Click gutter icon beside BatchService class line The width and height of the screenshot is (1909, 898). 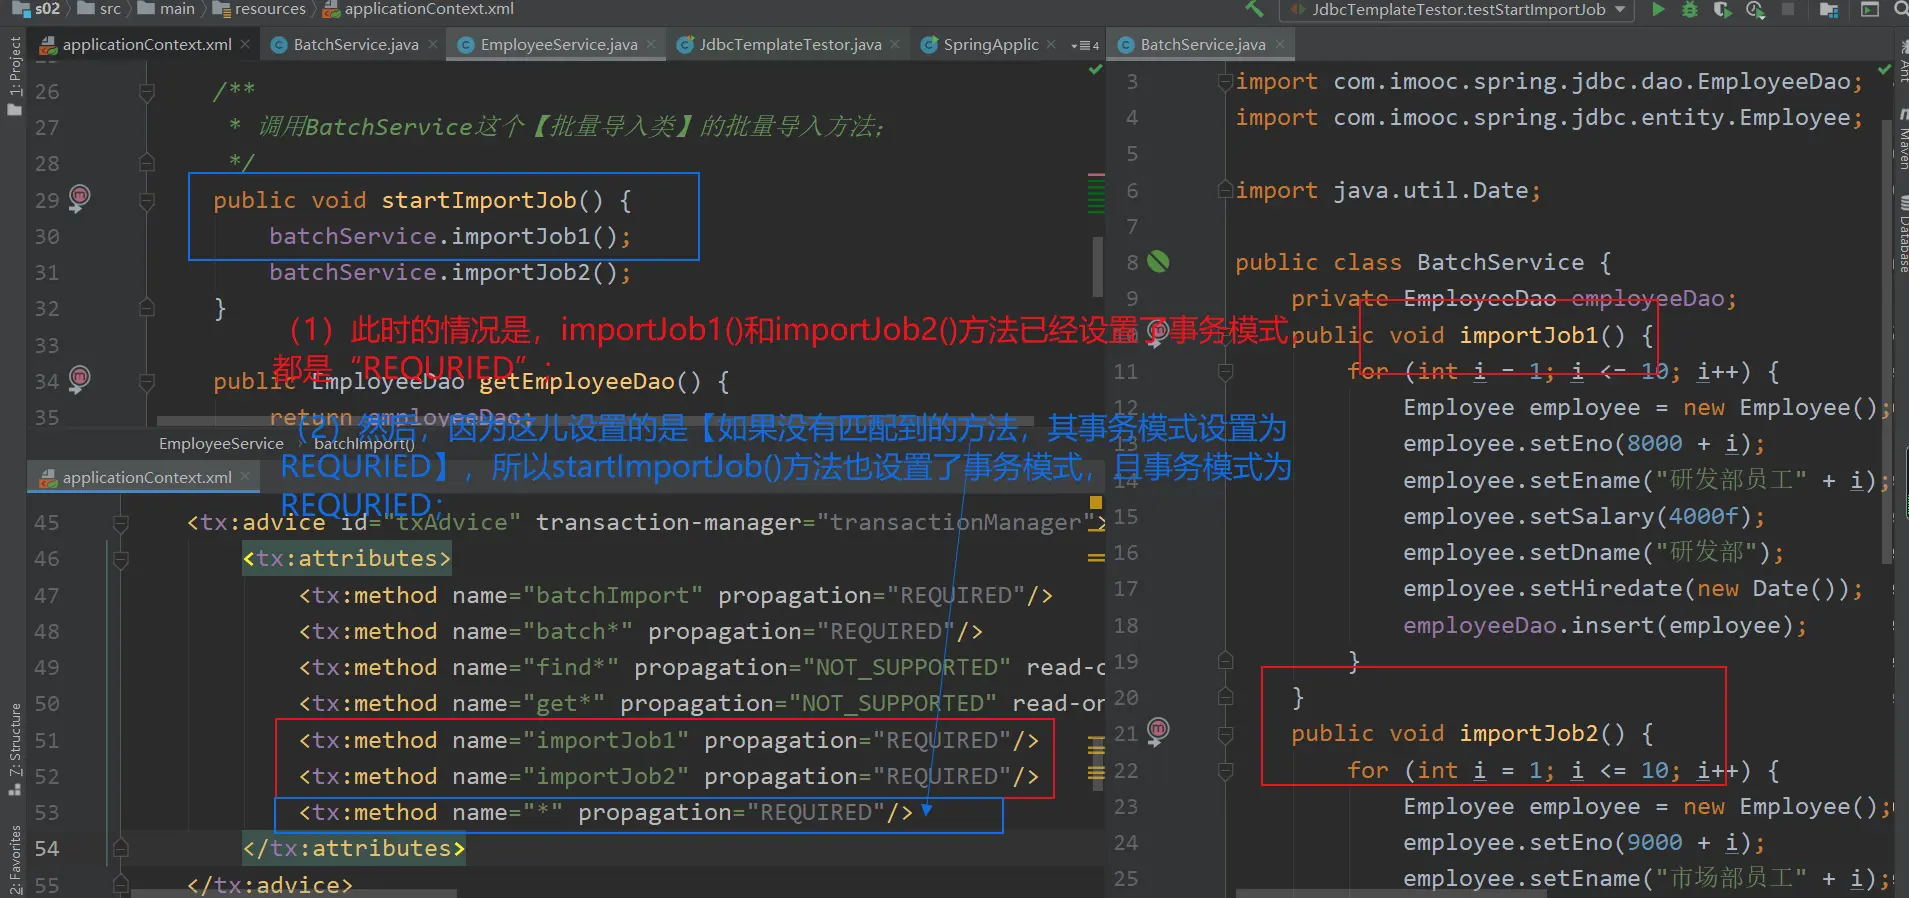click(x=1158, y=262)
